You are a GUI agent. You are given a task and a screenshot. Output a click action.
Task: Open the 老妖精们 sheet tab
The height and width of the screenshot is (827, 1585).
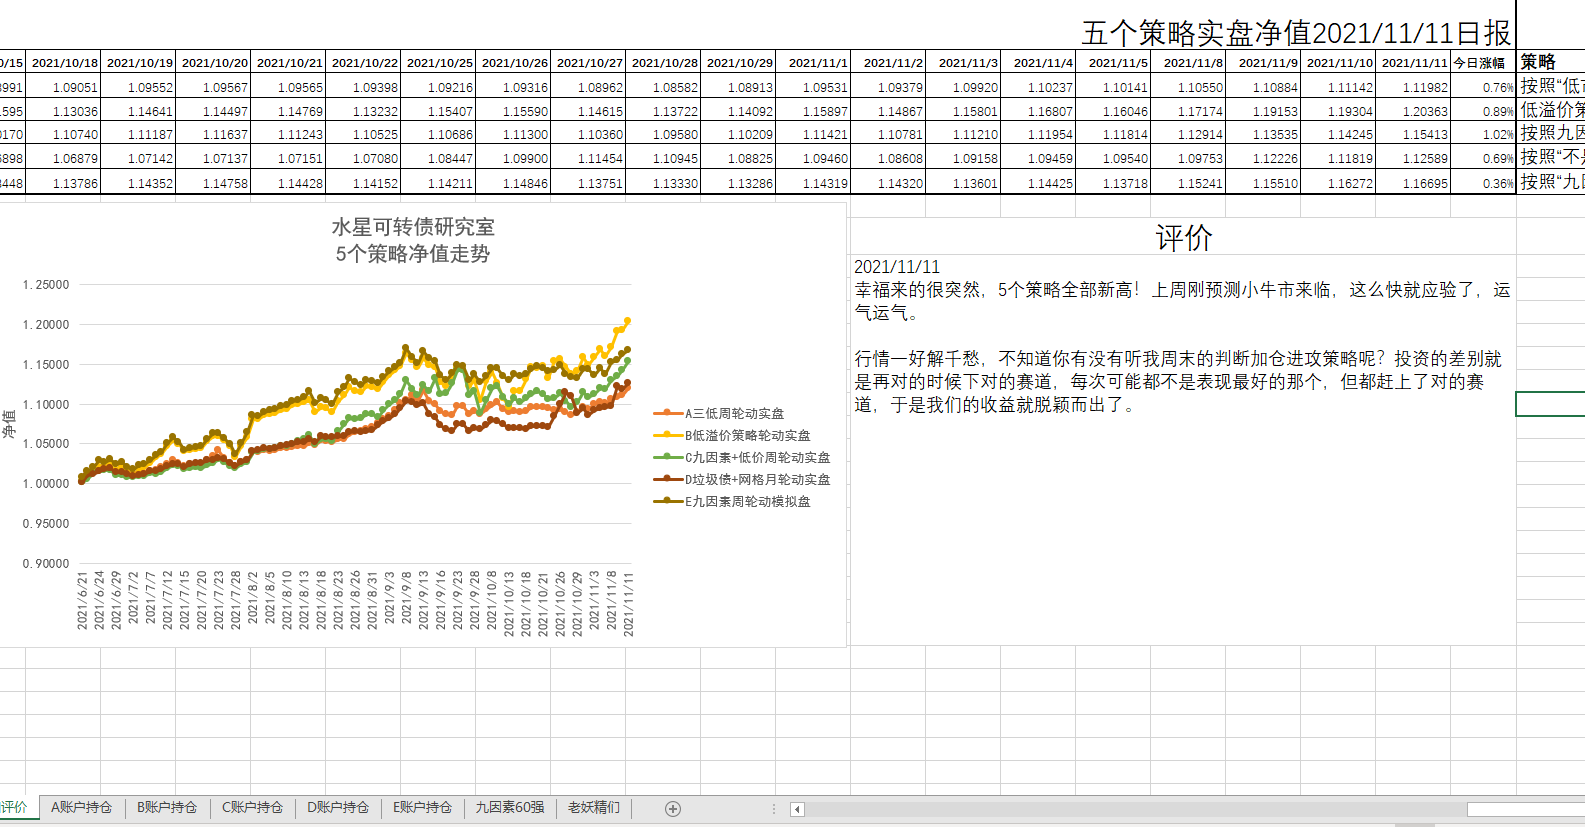coord(594,808)
